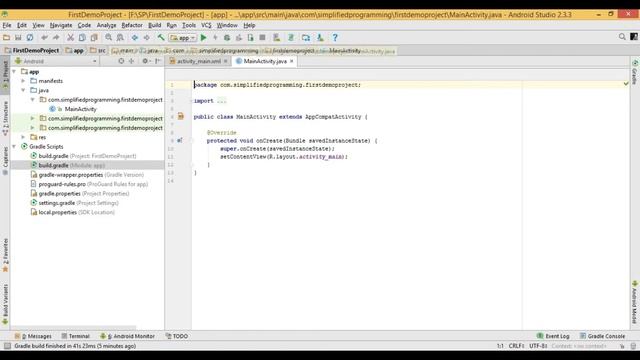Click the navigate Forward arrow icon
This screenshot has height=360, width=640.
pyautogui.click(x=146, y=38)
